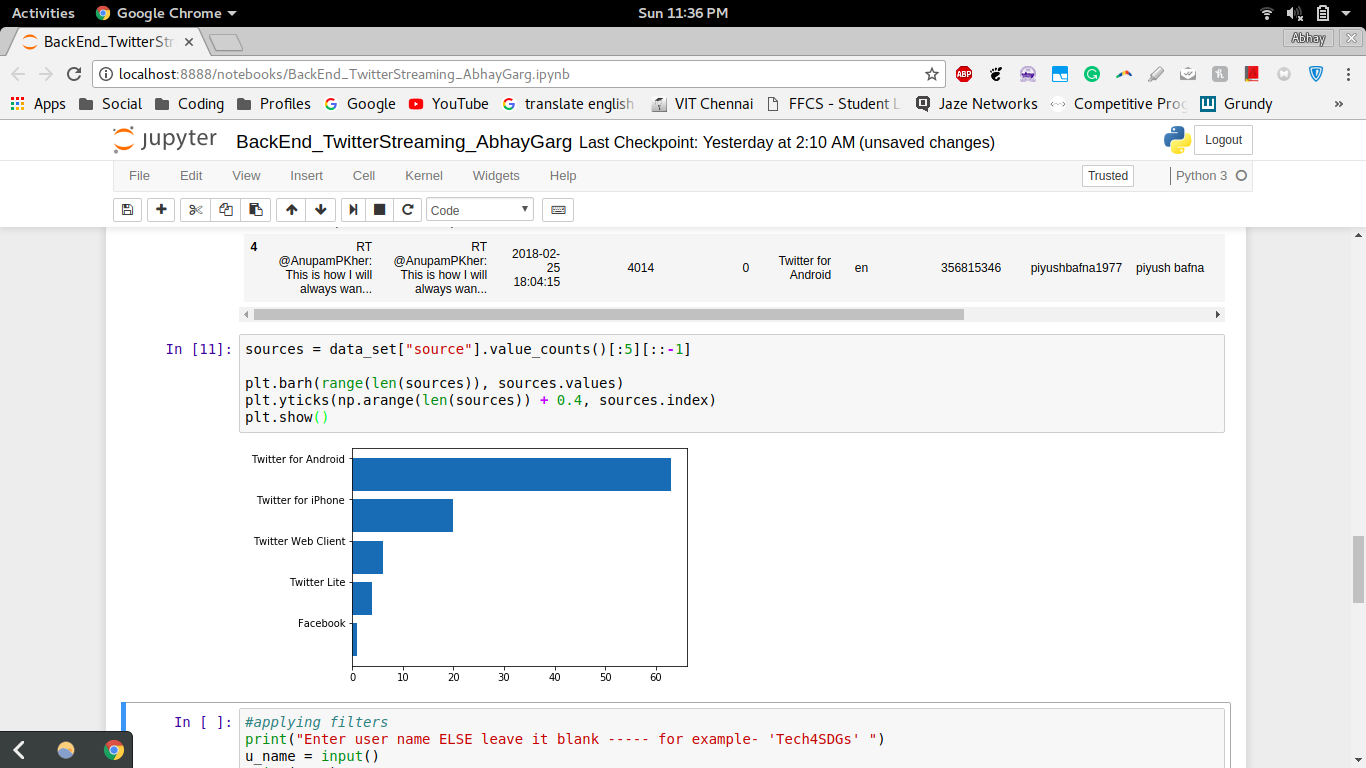Bookmark this page with star icon
Image resolution: width=1366 pixels, height=768 pixels.
pyautogui.click(x=932, y=74)
